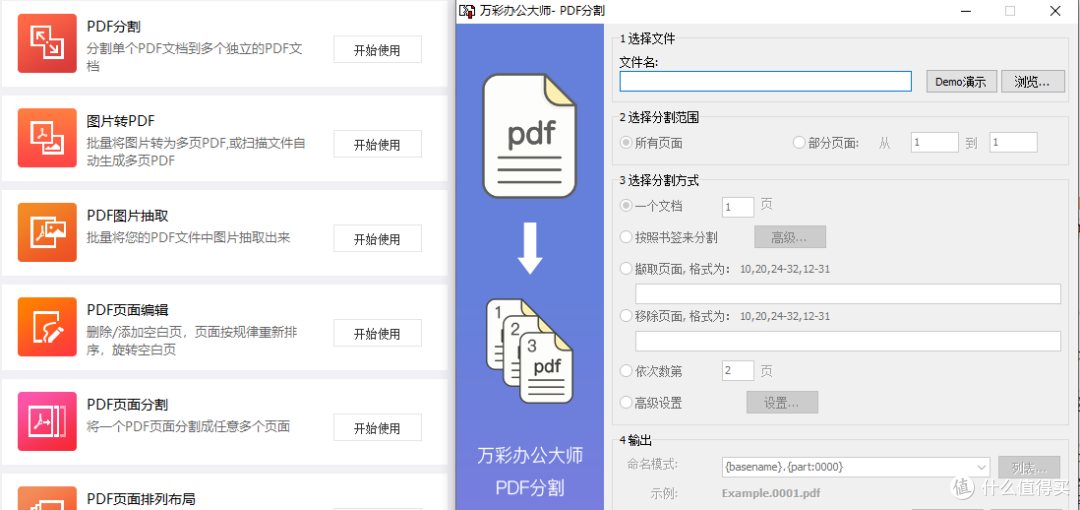Image resolution: width=1080 pixels, height=510 pixels.
Task: Click the PDF图片抽取 card title
Action: coord(127,216)
